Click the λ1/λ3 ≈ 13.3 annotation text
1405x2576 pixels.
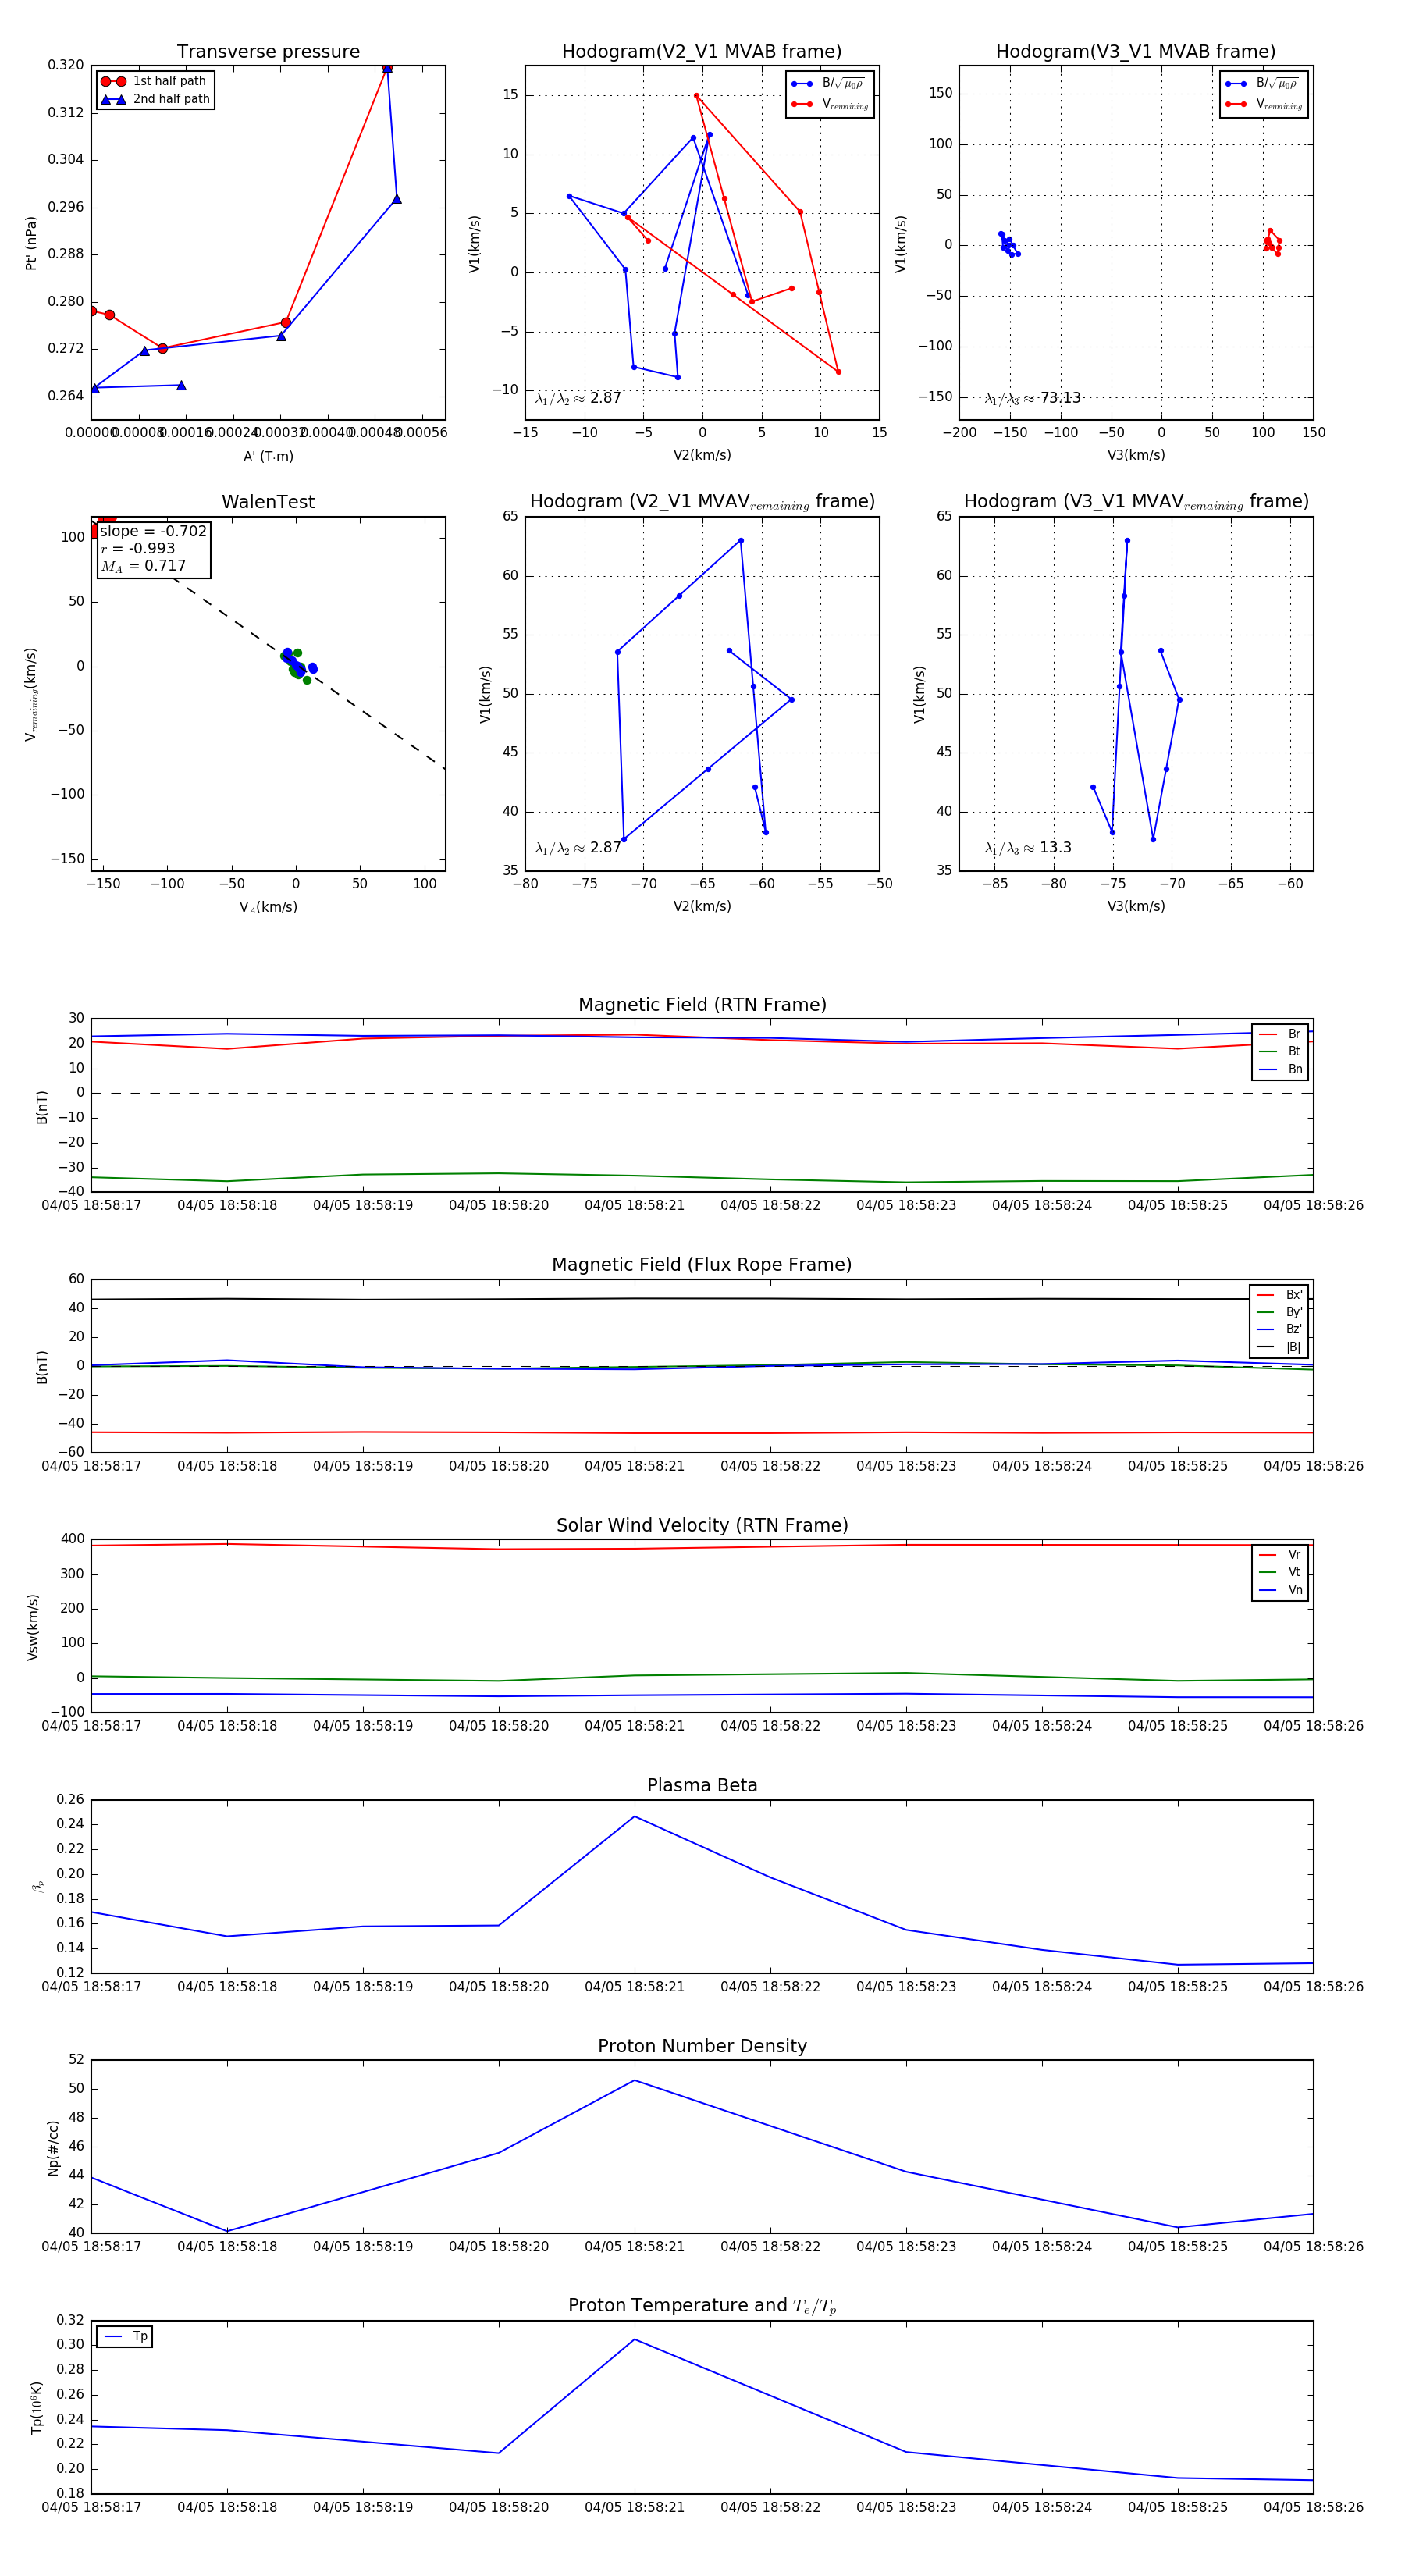(1028, 848)
